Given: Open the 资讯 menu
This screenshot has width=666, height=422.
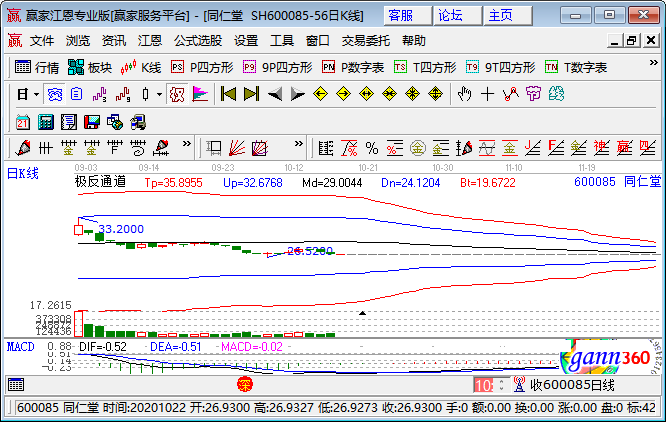Looking at the screenshot, I should pyautogui.click(x=114, y=41).
